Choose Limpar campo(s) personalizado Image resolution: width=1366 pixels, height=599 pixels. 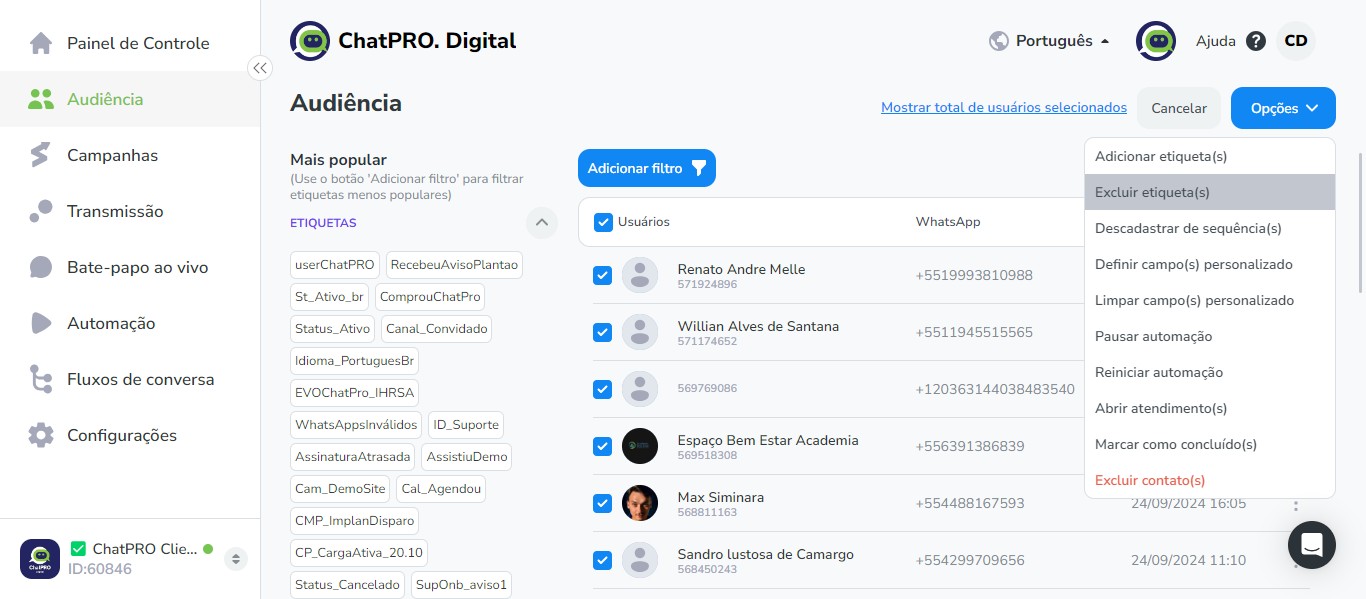1210,300
